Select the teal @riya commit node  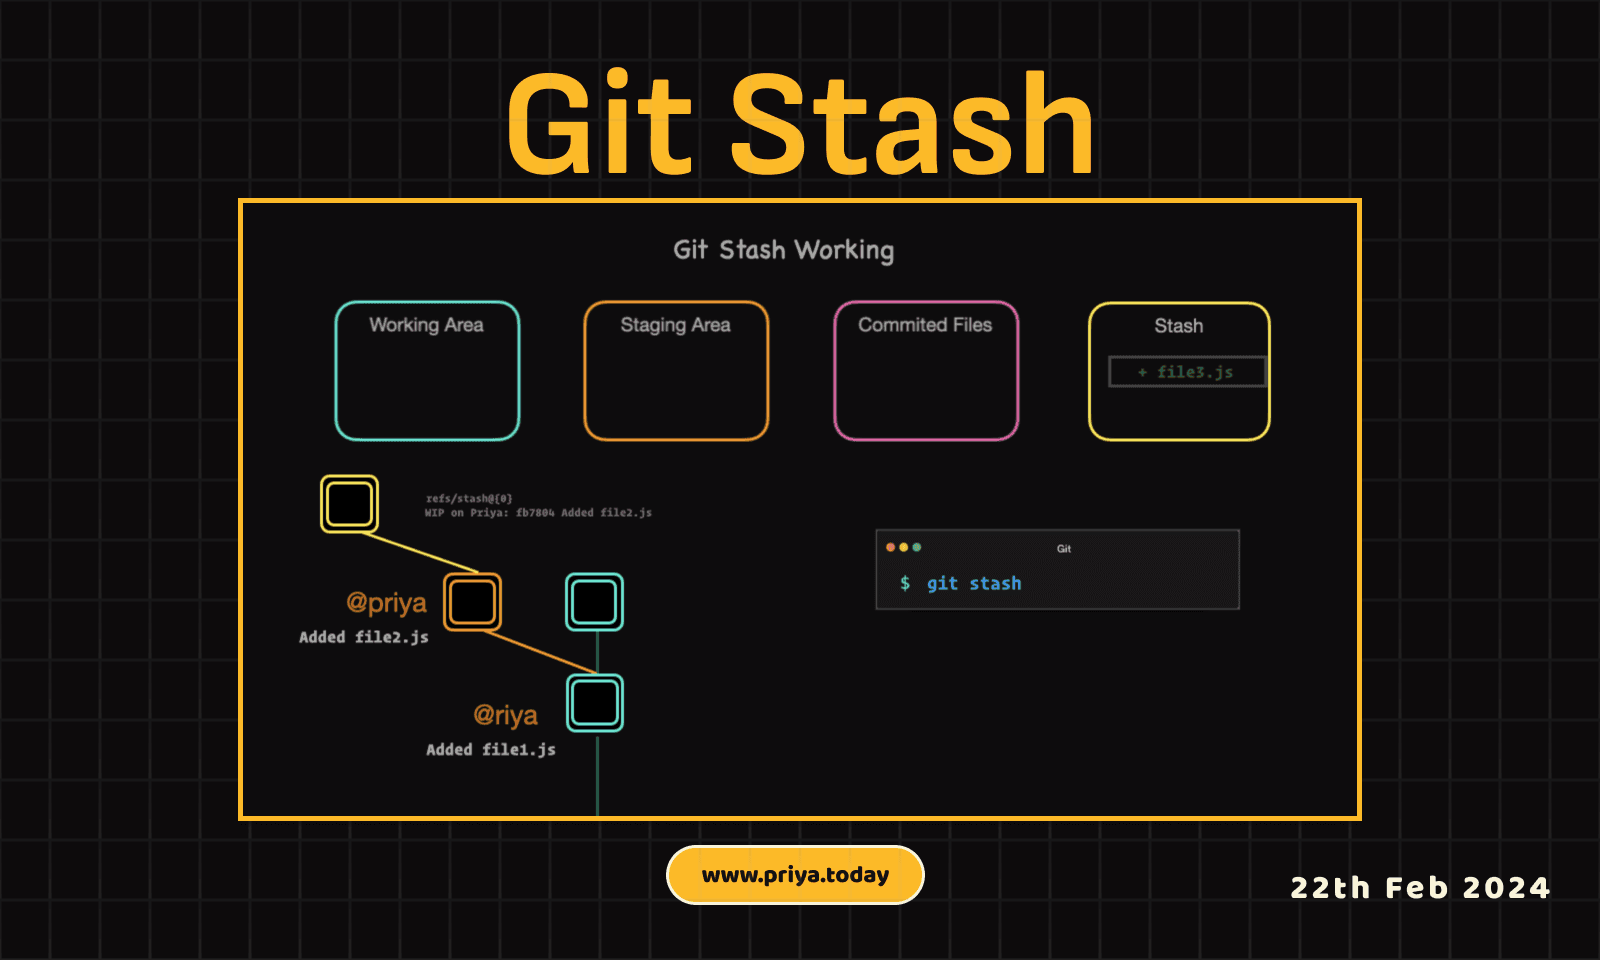[595, 703]
